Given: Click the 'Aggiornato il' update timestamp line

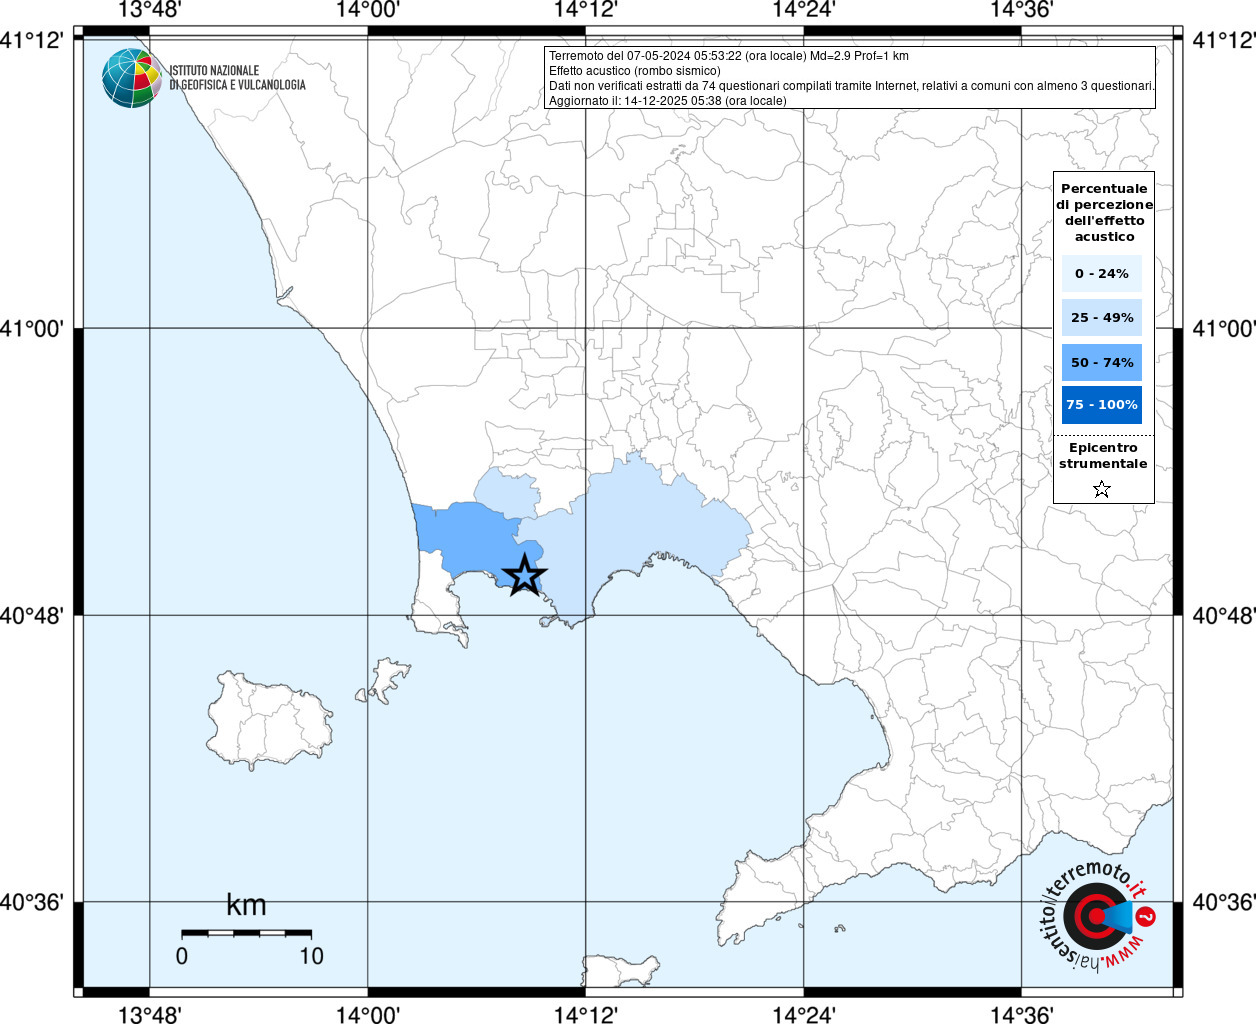Looking at the screenshot, I should coord(667,101).
